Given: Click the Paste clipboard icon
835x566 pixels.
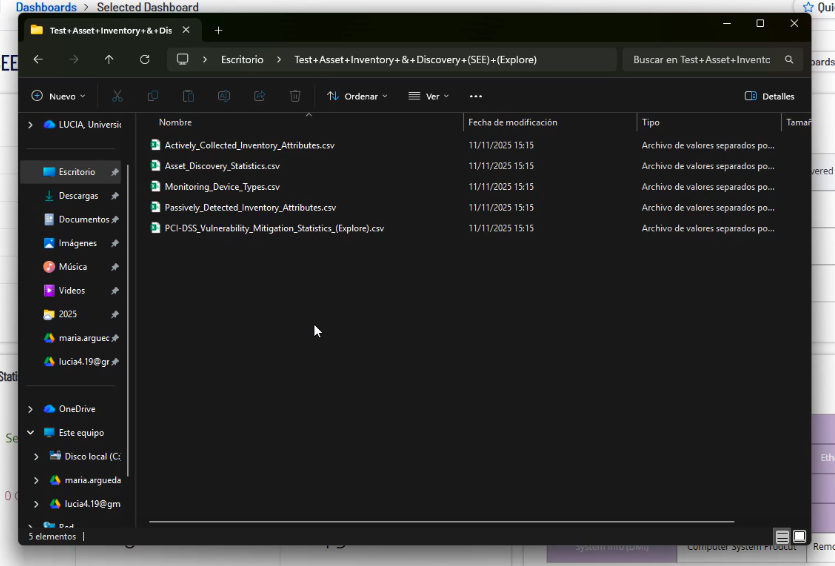Looking at the screenshot, I should click(x=188, y=96).
